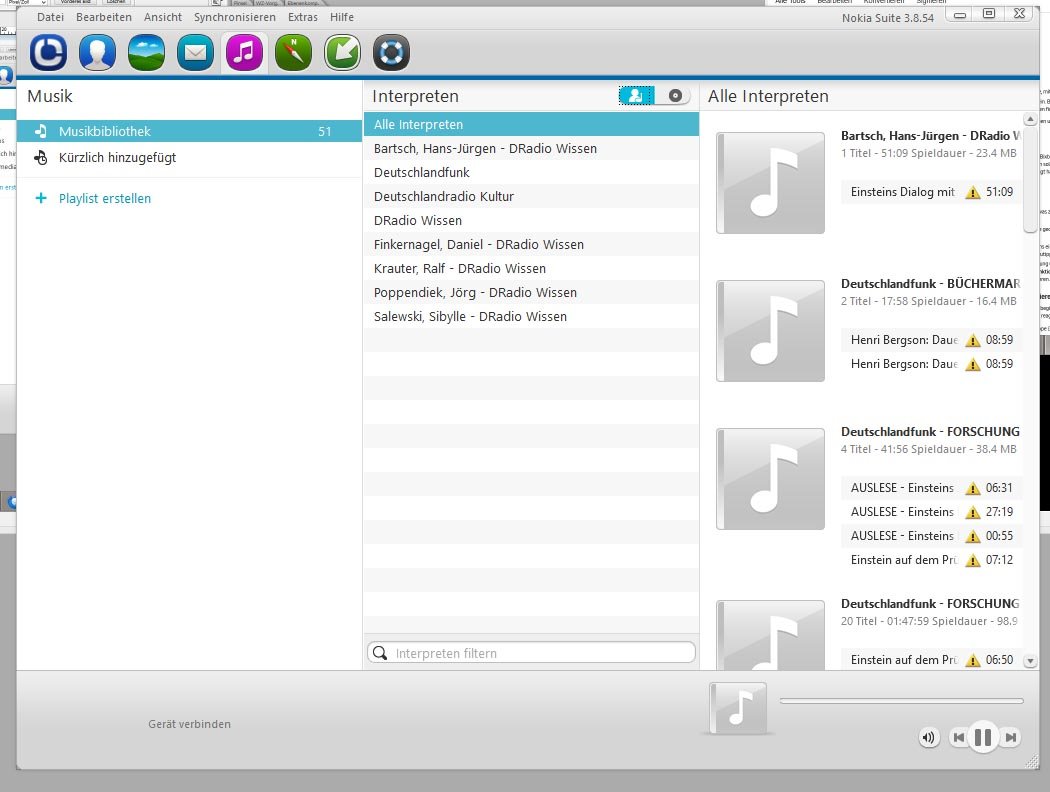Select Alle Interpreten in the list

[531, 125]
